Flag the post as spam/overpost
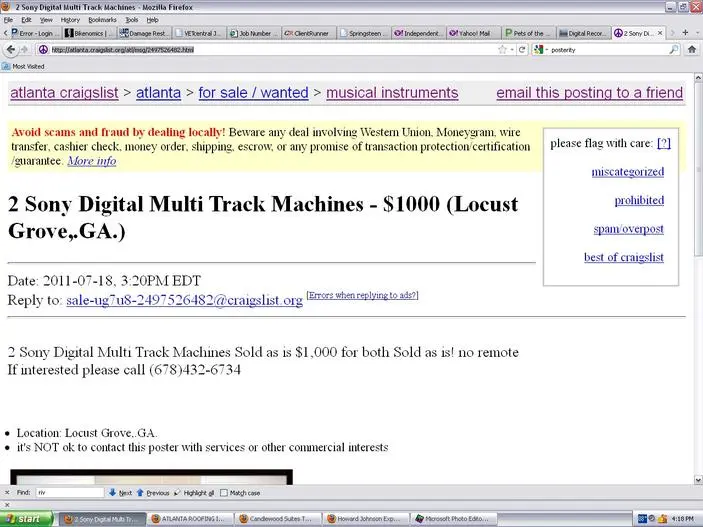703x527 pixels. point(629,229)
